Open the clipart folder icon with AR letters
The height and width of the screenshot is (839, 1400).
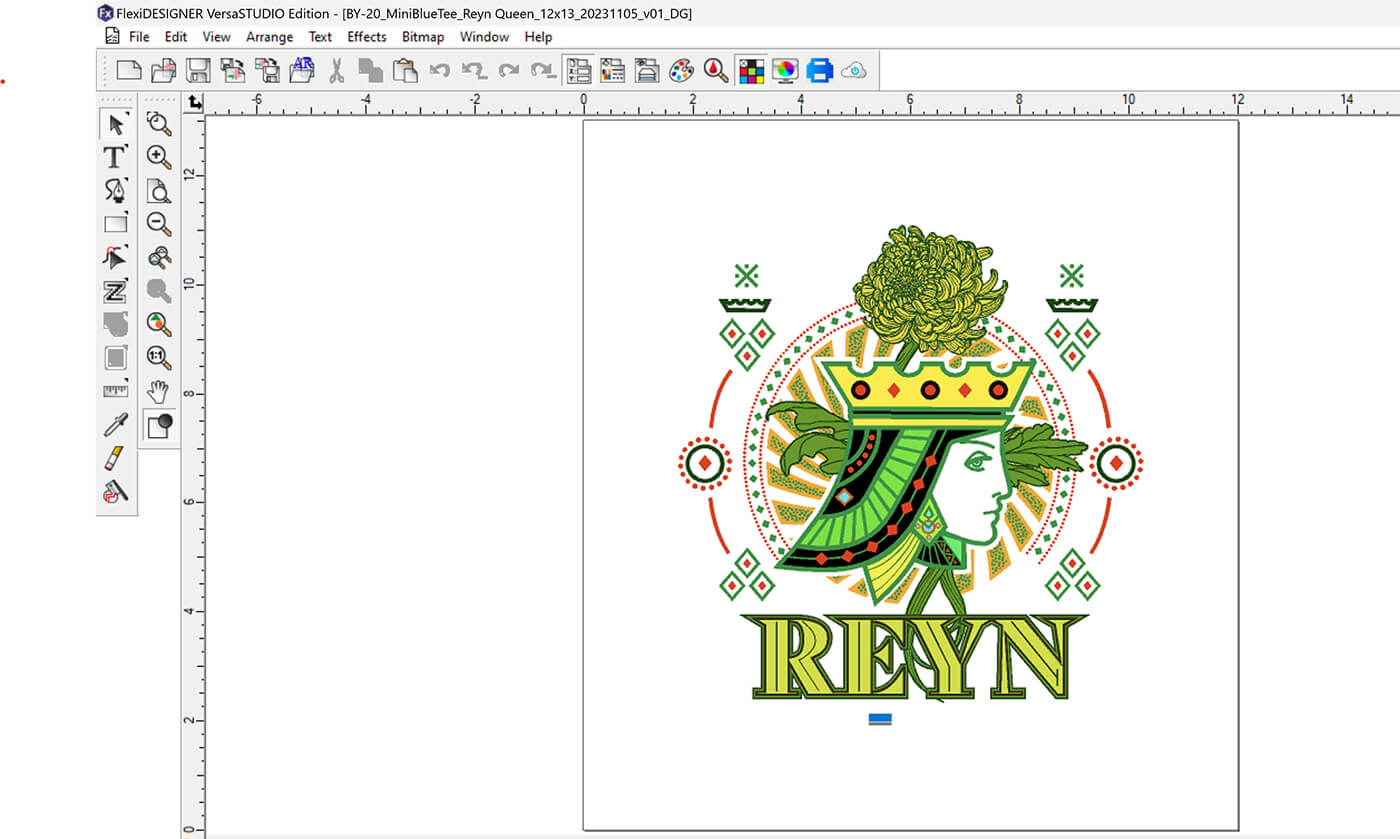302,70
